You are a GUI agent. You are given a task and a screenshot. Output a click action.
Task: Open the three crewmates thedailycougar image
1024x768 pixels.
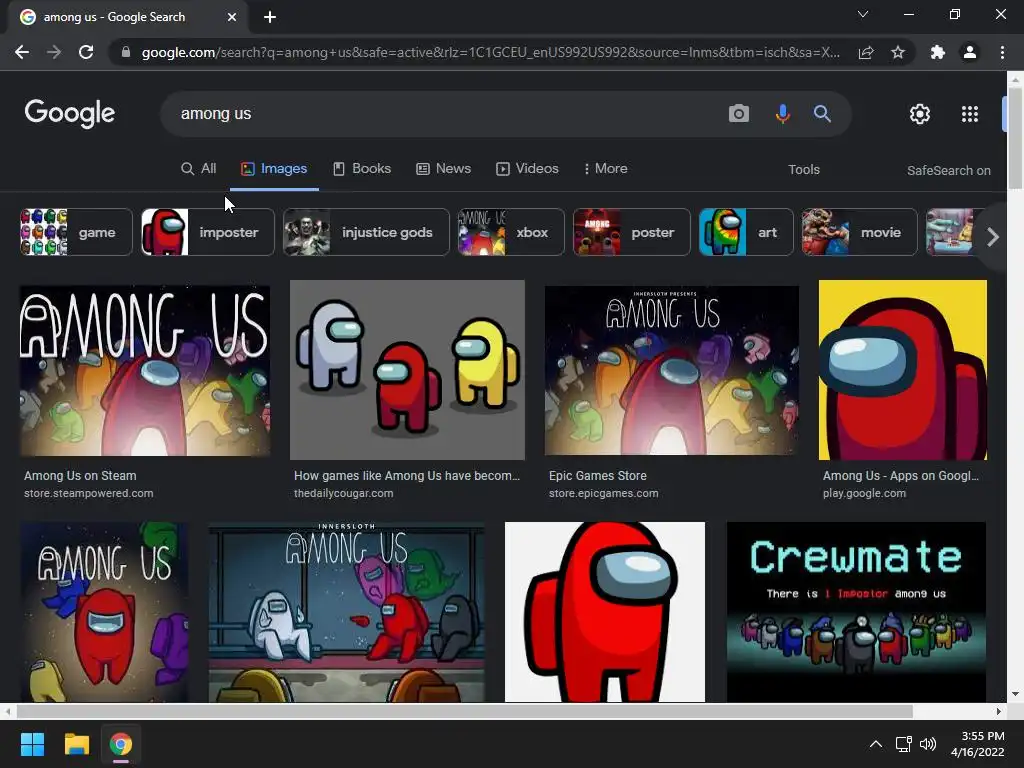(408, 370)
